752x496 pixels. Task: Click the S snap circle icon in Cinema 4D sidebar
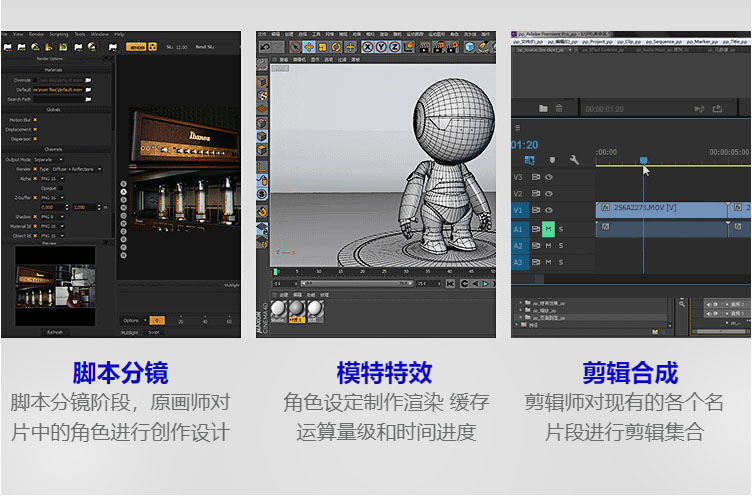(x=262, y=194)
